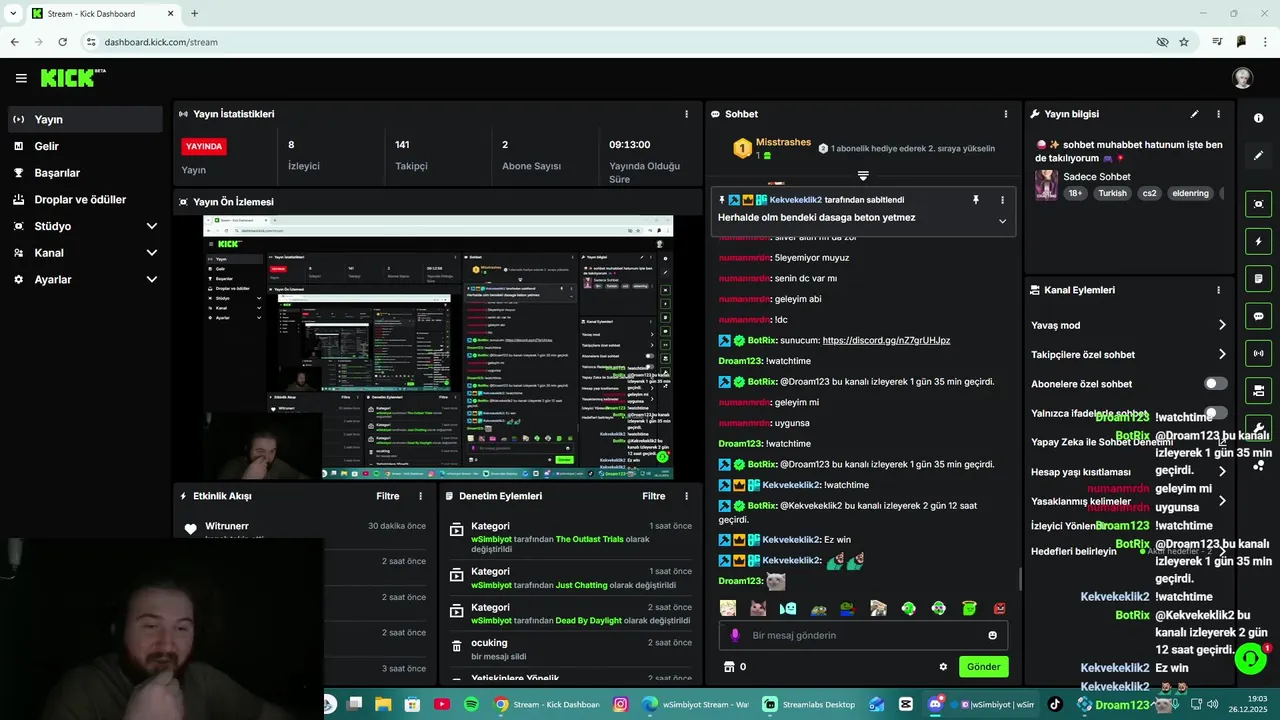Open Kanal Eylemleri three-dot menu
Screen dimensions: 1280x720
pyautogui.click(x=1218, y=290)
